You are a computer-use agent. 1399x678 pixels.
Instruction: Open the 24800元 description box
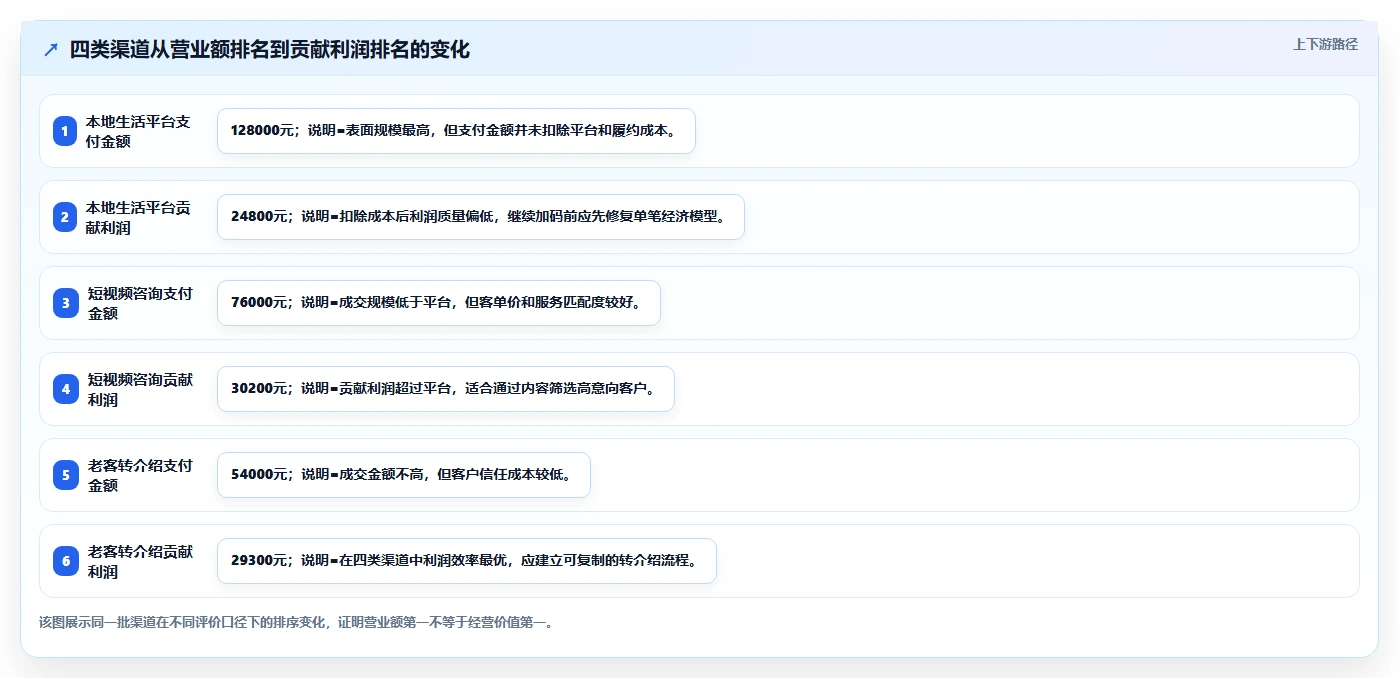point(481,217)
